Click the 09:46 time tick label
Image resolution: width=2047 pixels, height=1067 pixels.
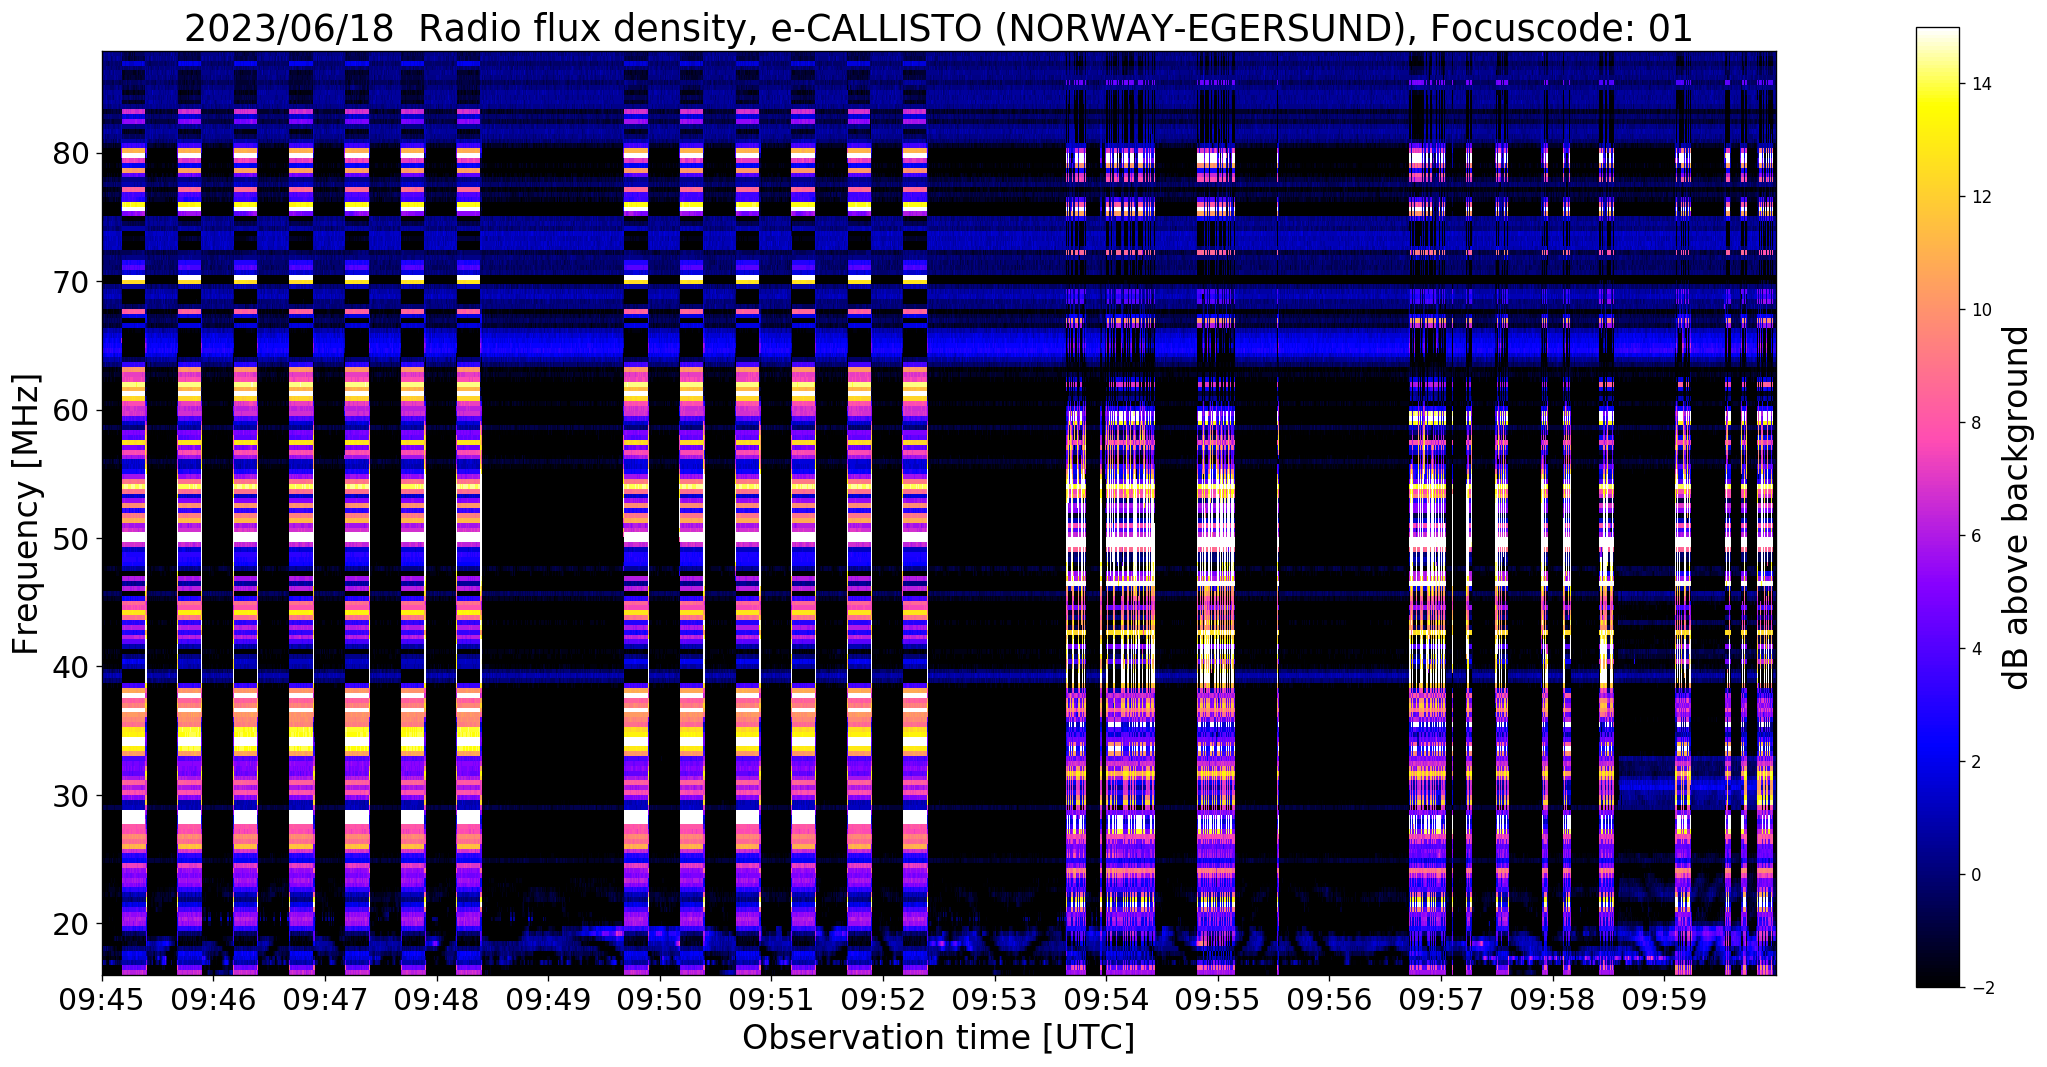(214, 1000)
